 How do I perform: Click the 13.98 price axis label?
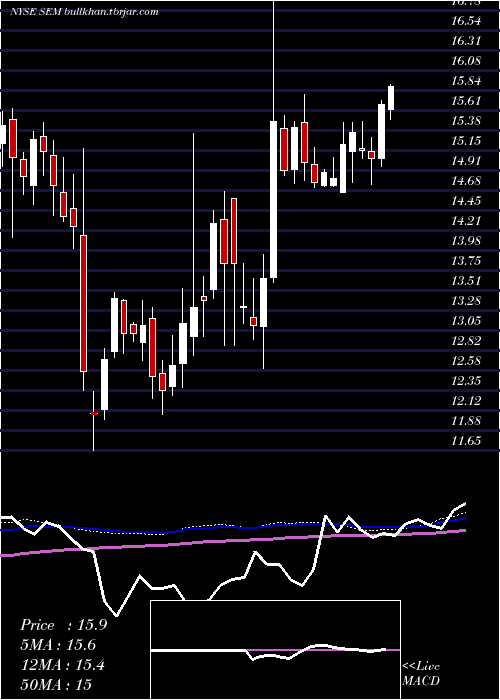coord(466,241)
